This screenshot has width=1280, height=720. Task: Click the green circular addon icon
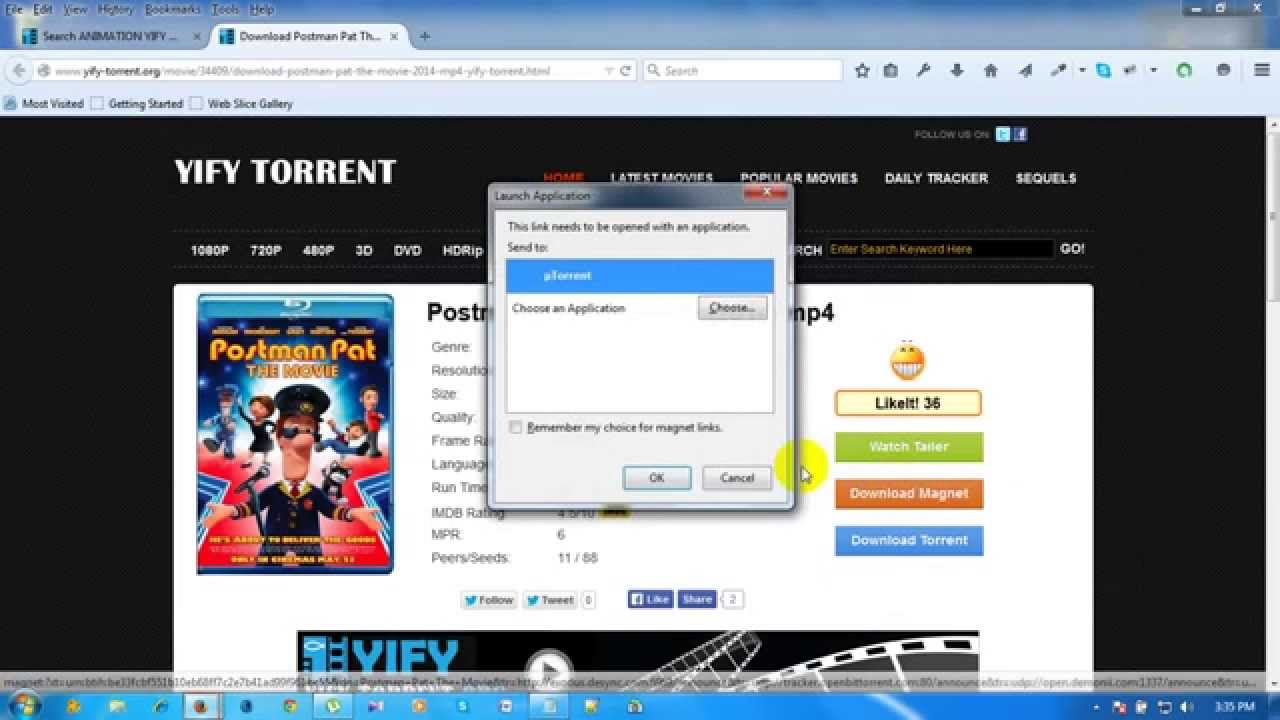click(x=1184, y=71)
